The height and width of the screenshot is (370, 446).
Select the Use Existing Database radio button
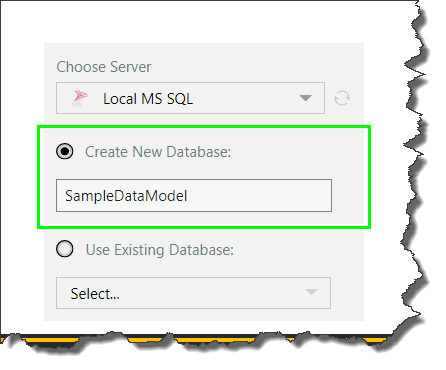[x=65, y=249]
